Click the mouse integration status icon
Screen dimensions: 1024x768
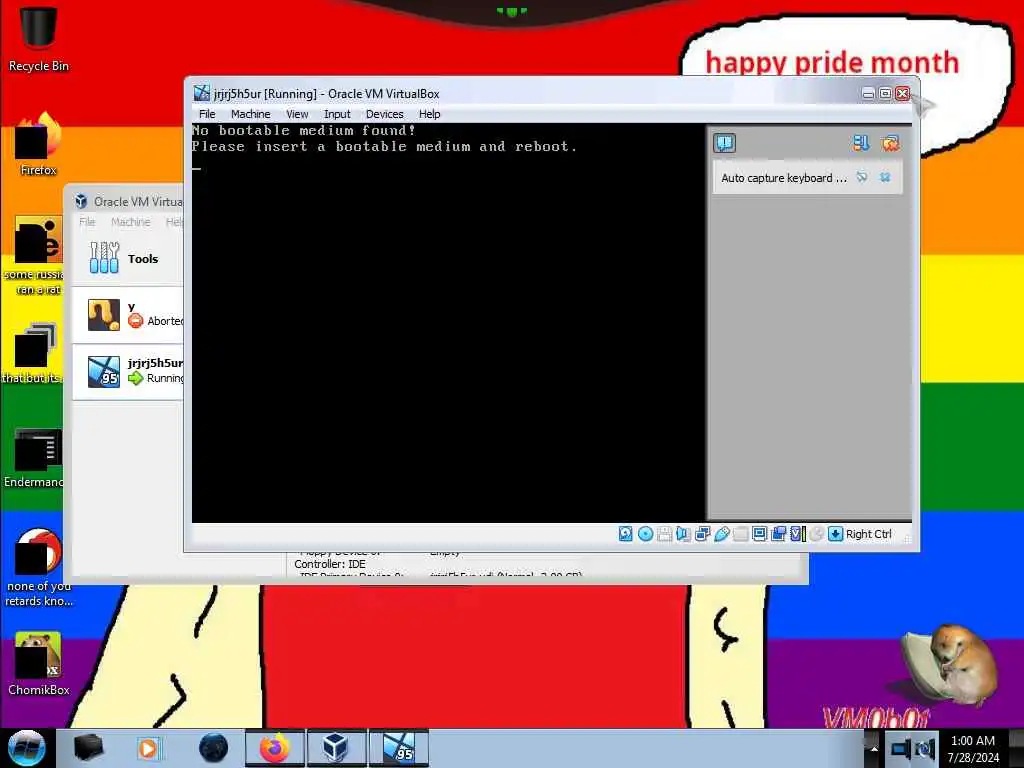tap(816, 534)
